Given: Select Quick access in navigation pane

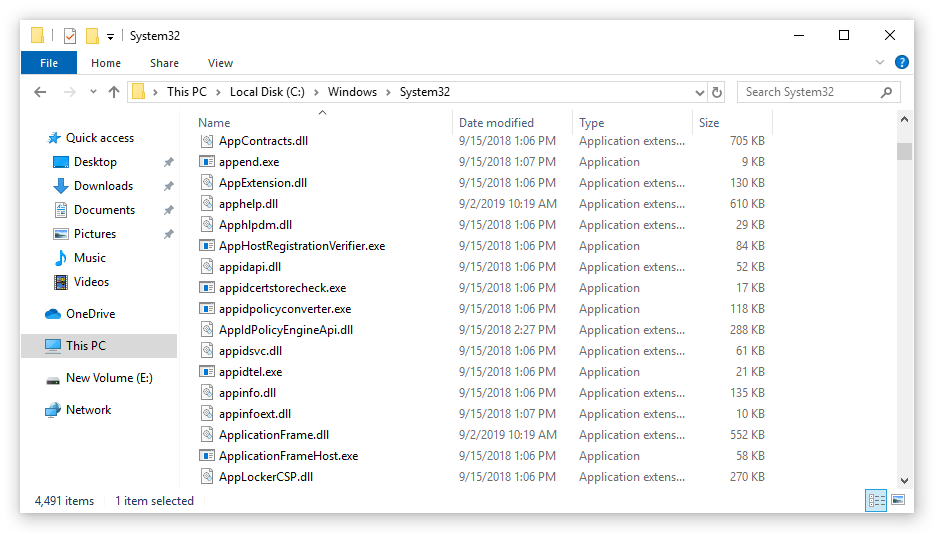Looking at the screenshot, I should coord(100,138).
